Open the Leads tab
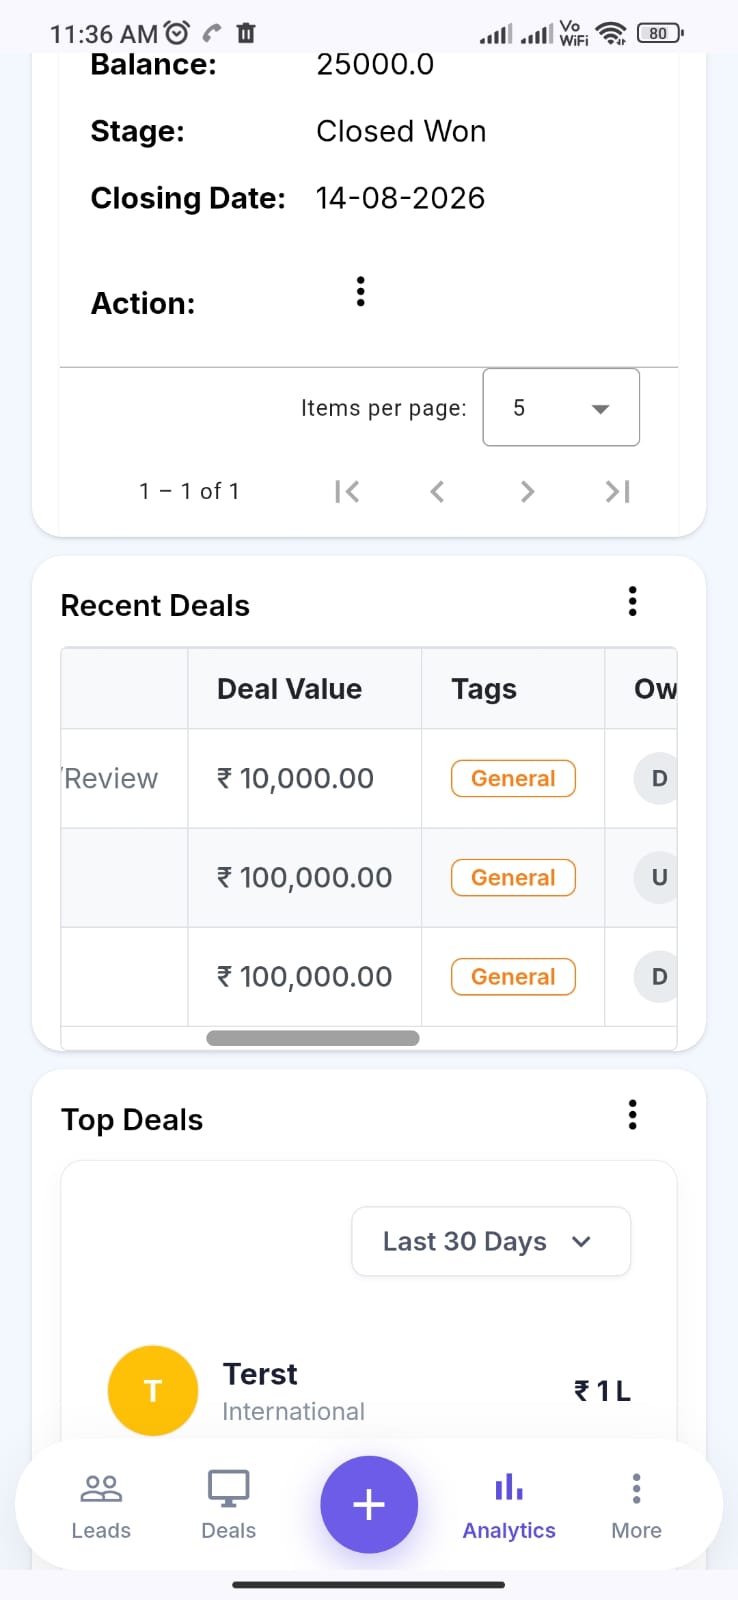Image resolution: width=738 pixels, height=1600 pixels. [x=101, y=1506]
